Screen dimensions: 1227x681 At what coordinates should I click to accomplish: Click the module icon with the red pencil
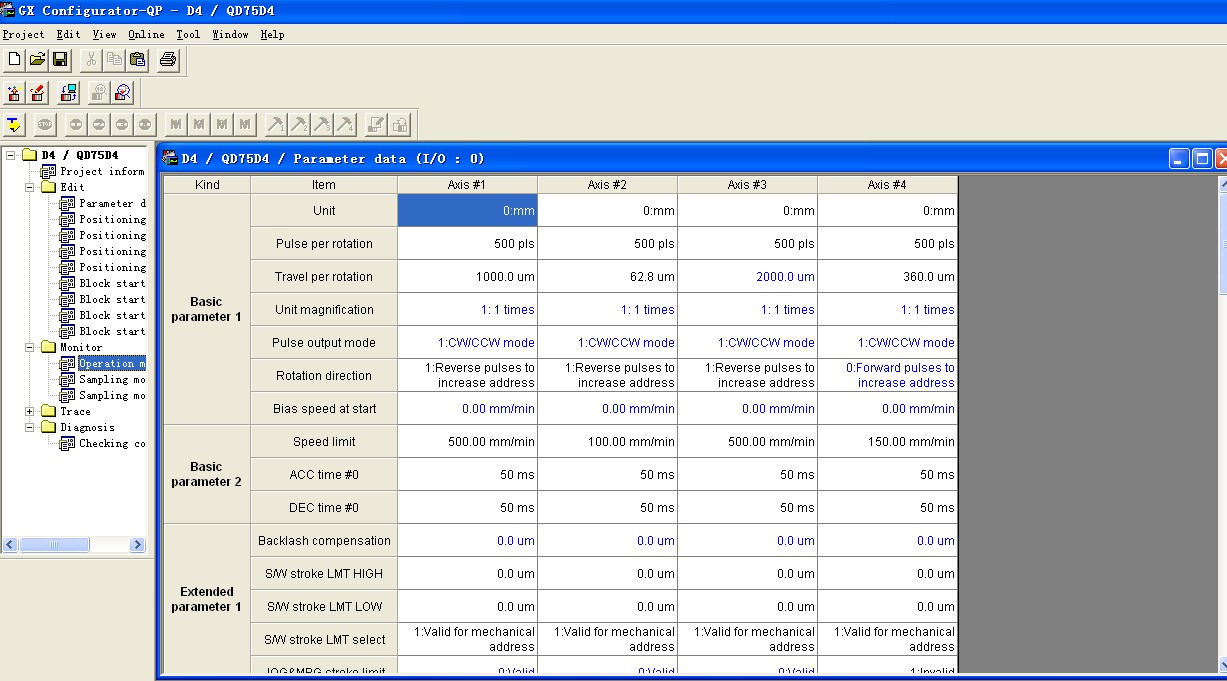37,93
